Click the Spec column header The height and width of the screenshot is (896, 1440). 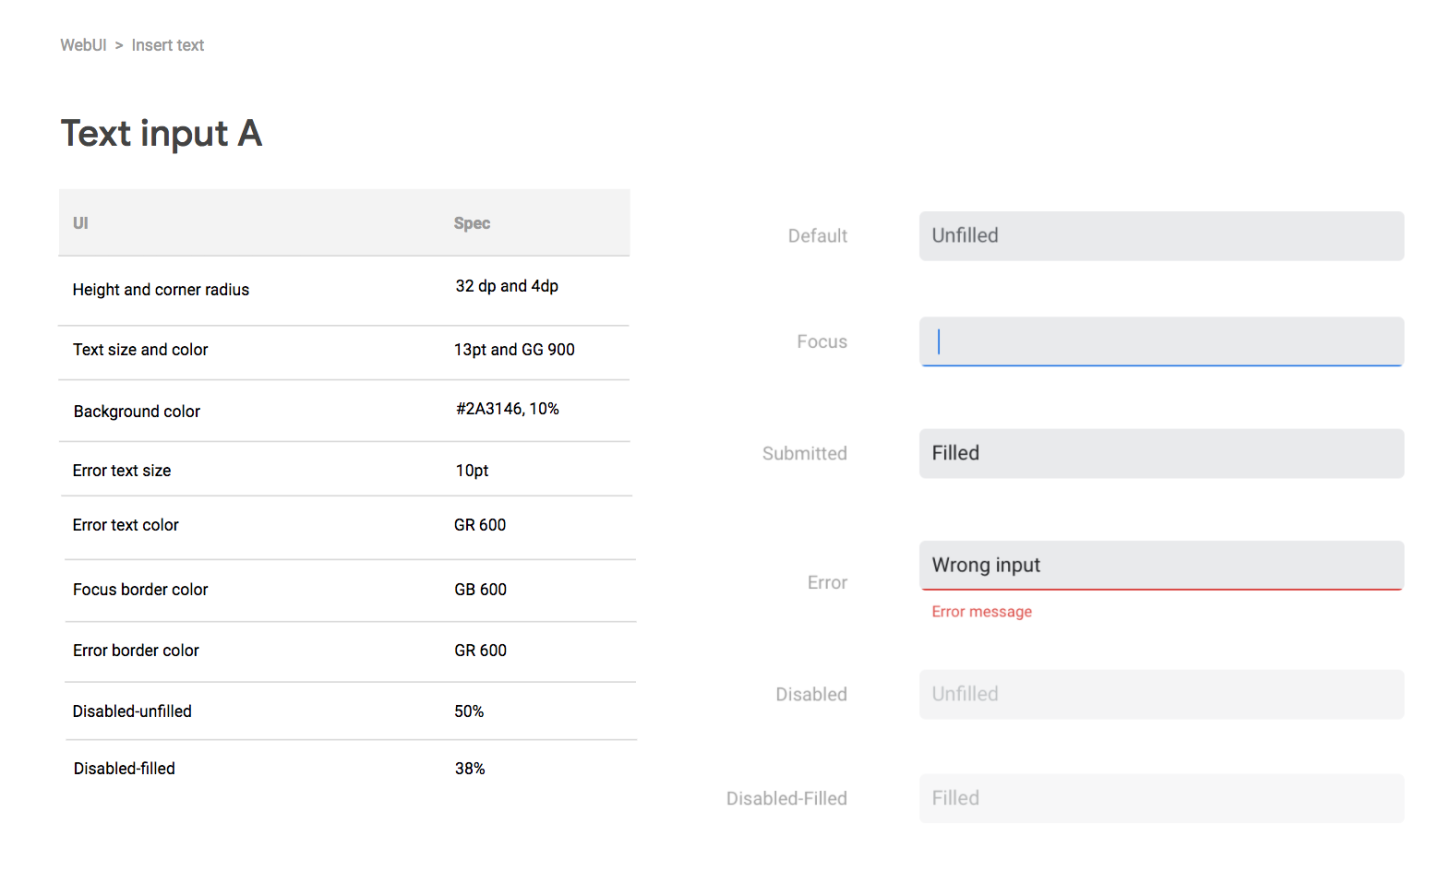pyautogui.click(x=472, y=223)
